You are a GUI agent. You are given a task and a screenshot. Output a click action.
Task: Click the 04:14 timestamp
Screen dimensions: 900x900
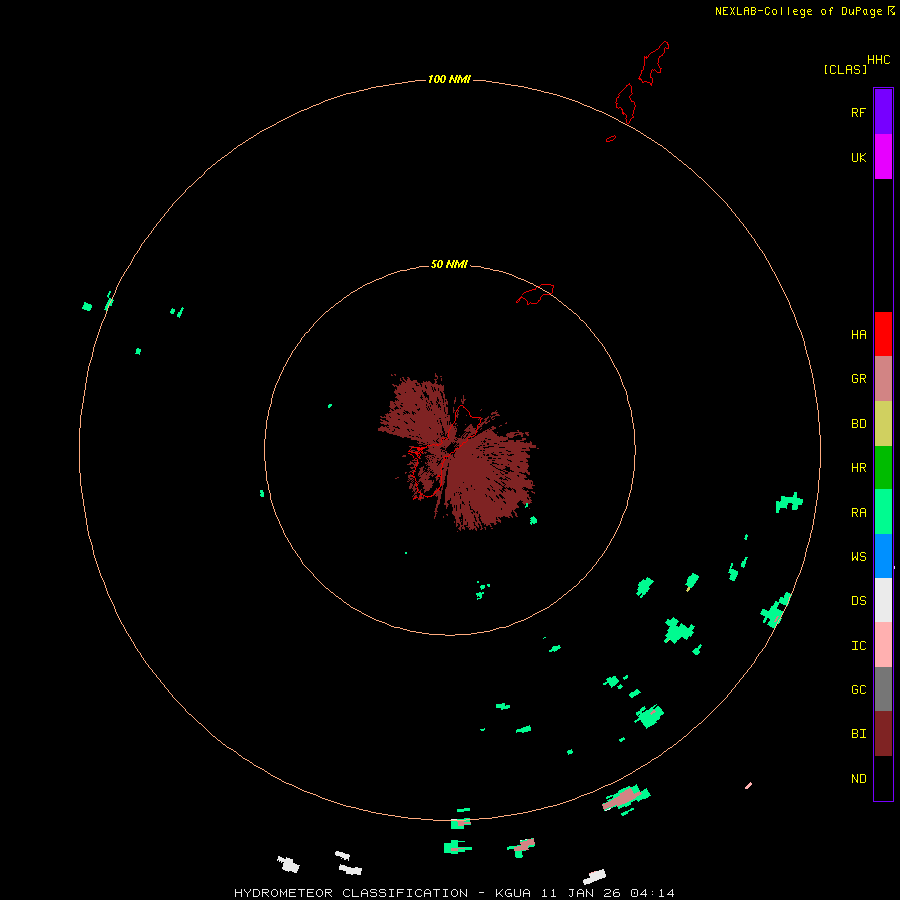[x=652, y=893]
